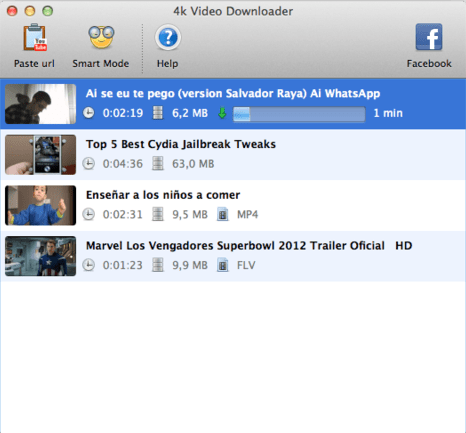Select title 'Enseñar a los niños a comer'
The width and height of the screenshot is (466, 433).
pos(163,195)
